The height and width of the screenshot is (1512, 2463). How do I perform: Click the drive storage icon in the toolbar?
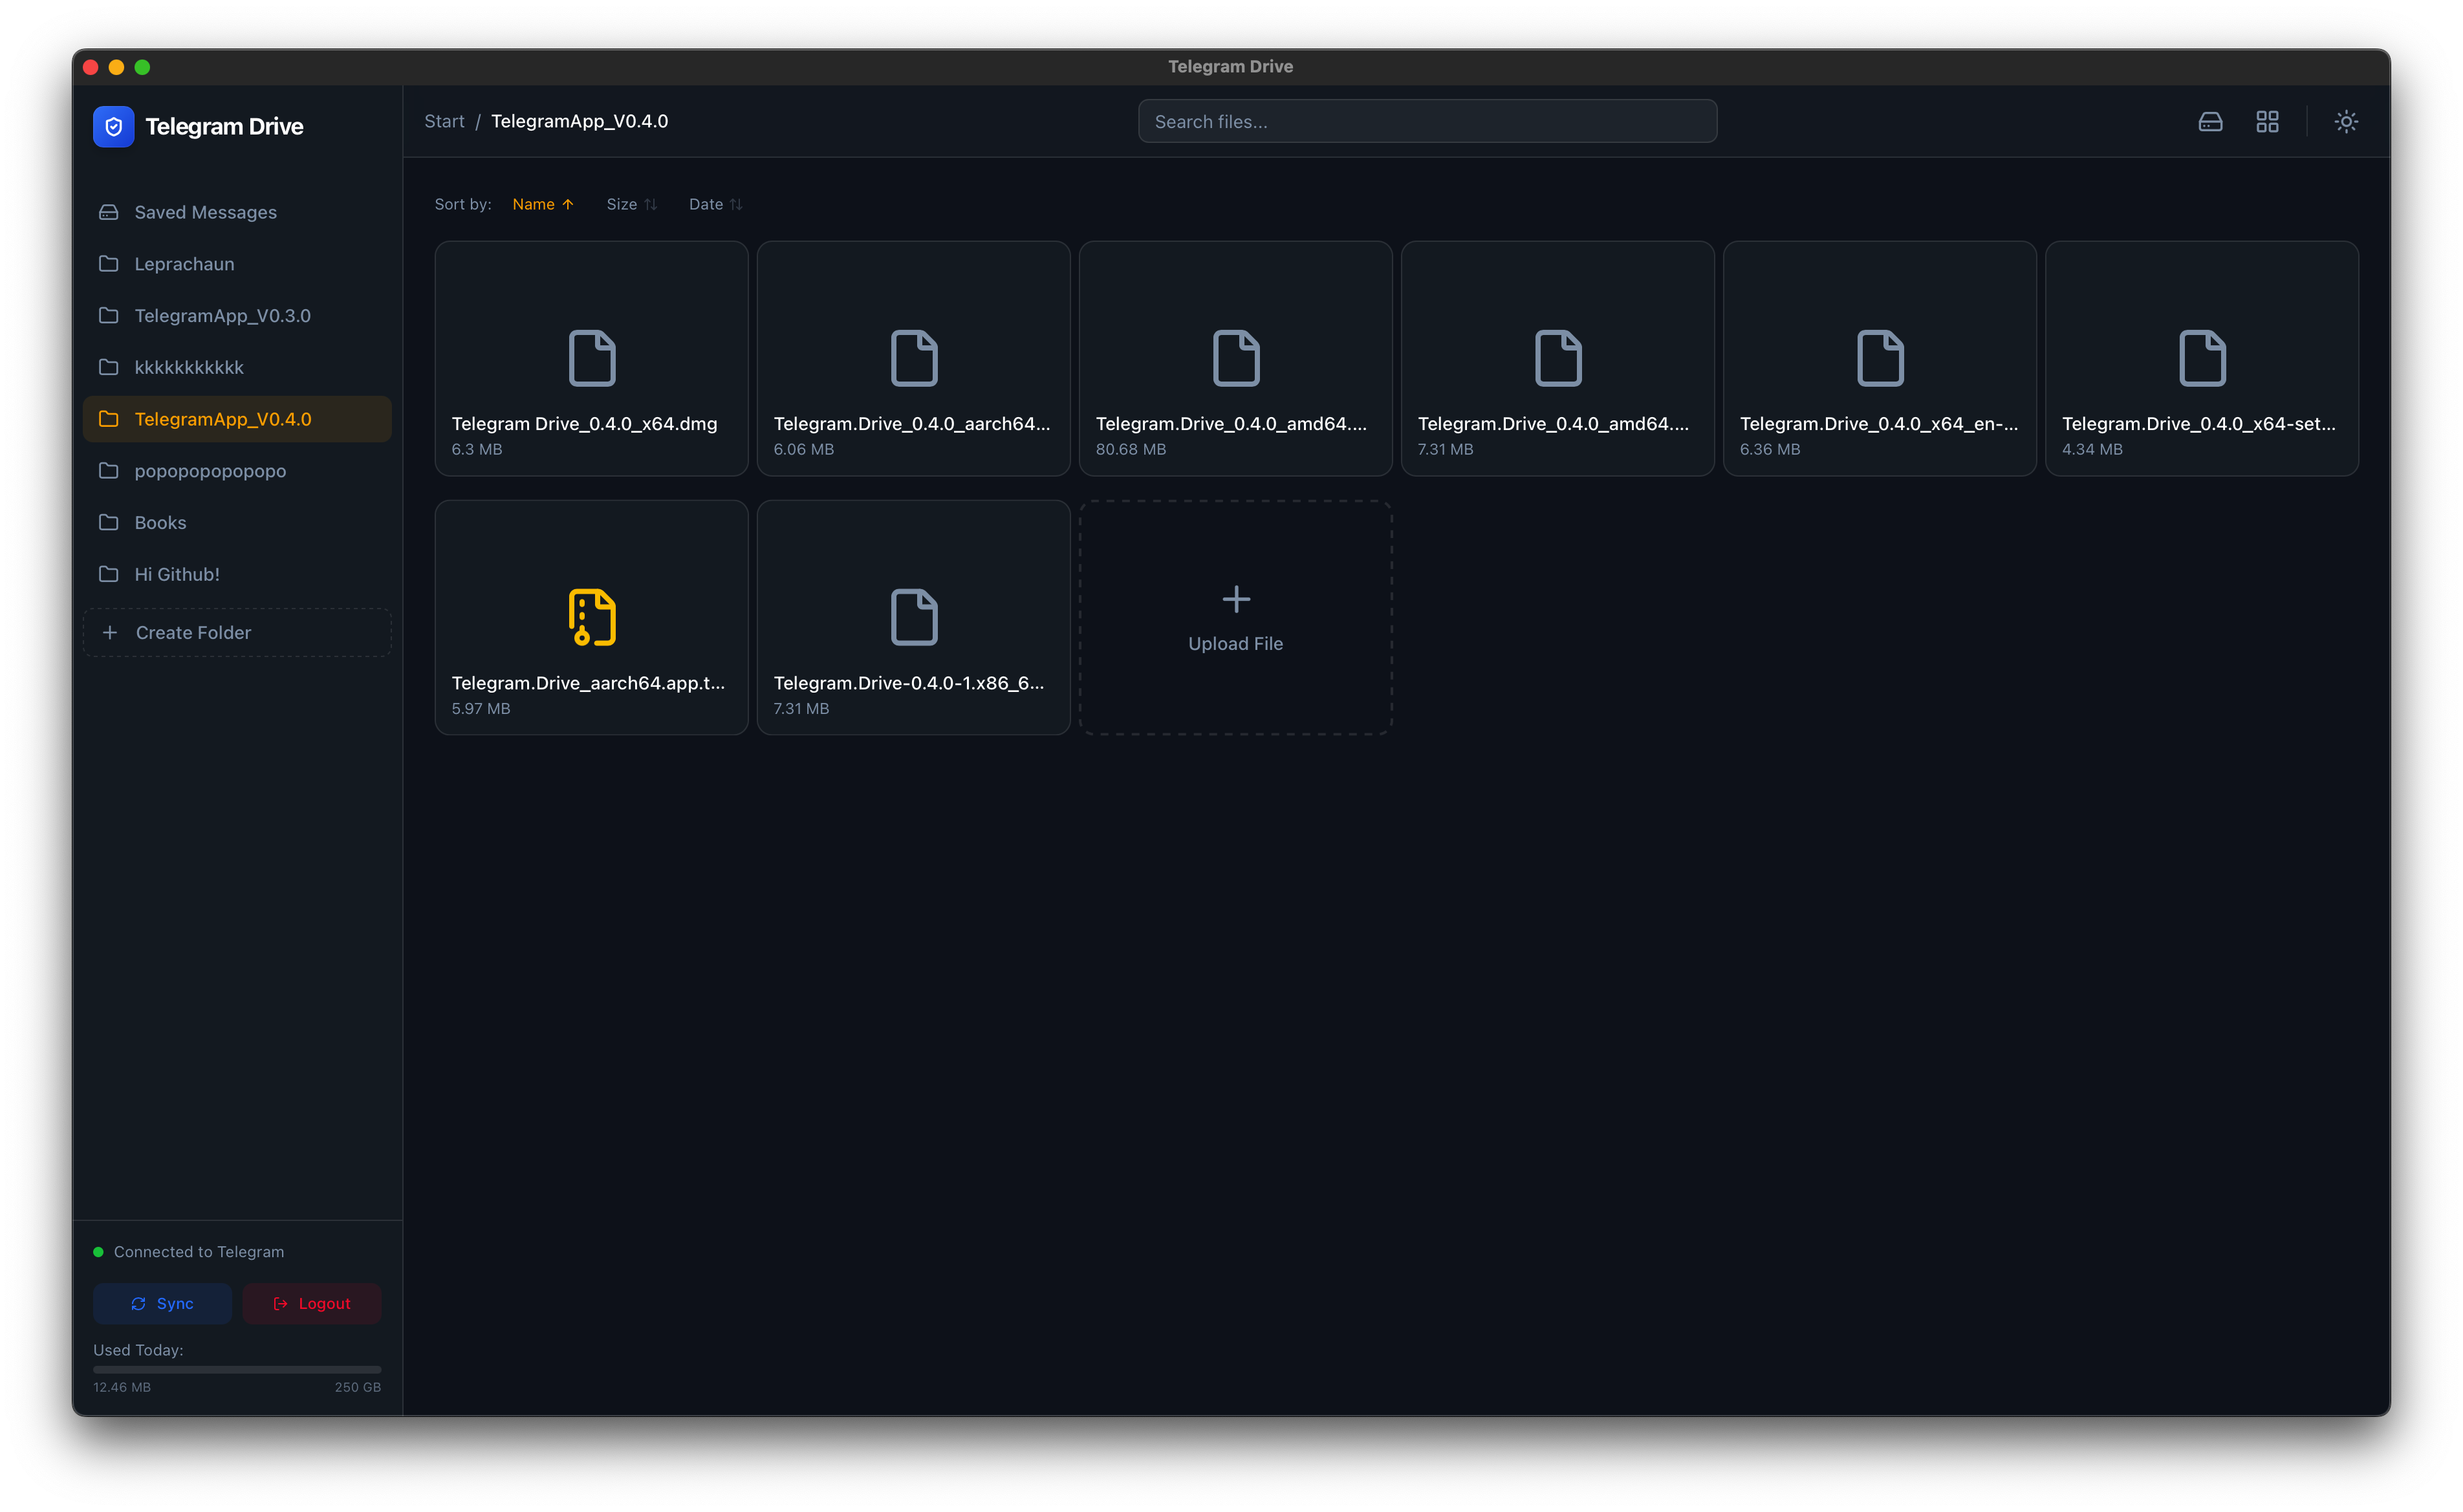coord(2211,121)
